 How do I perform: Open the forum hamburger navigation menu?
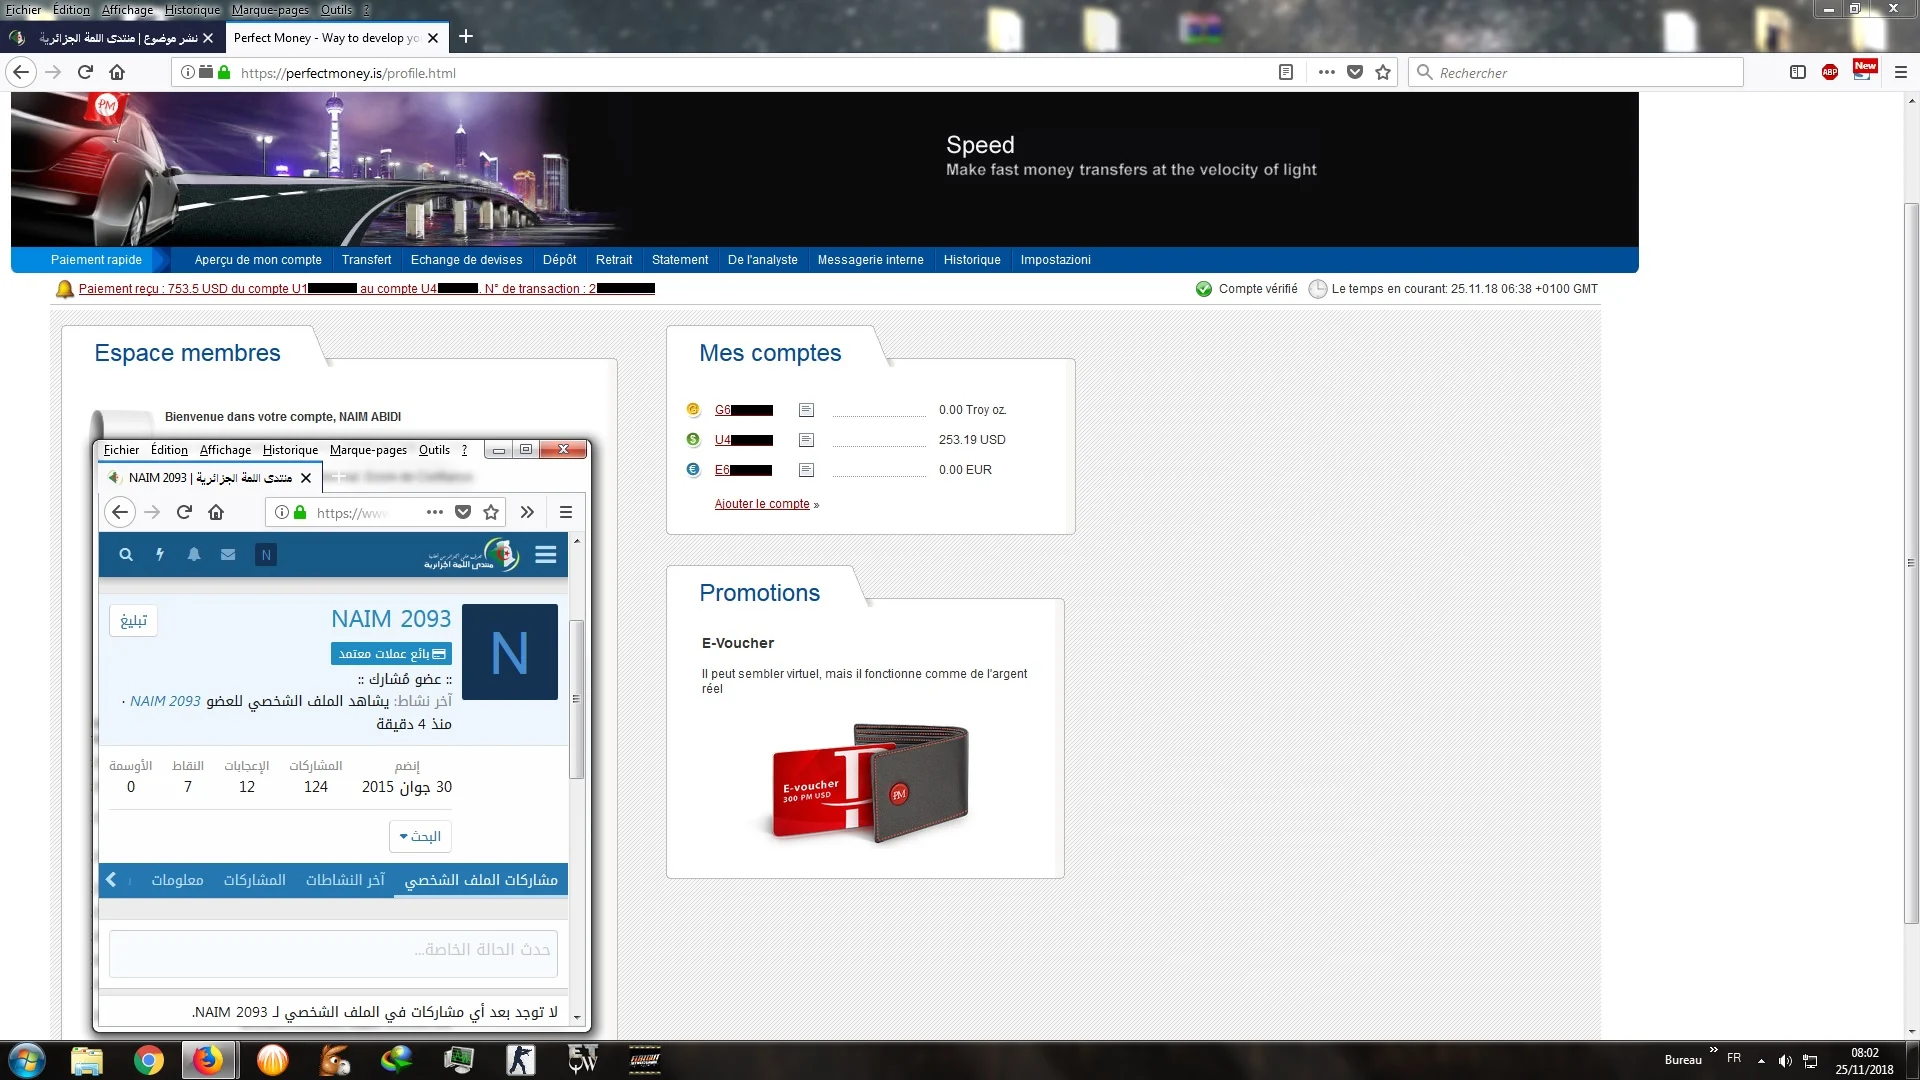pyautogui.click(x=546, y=555)
